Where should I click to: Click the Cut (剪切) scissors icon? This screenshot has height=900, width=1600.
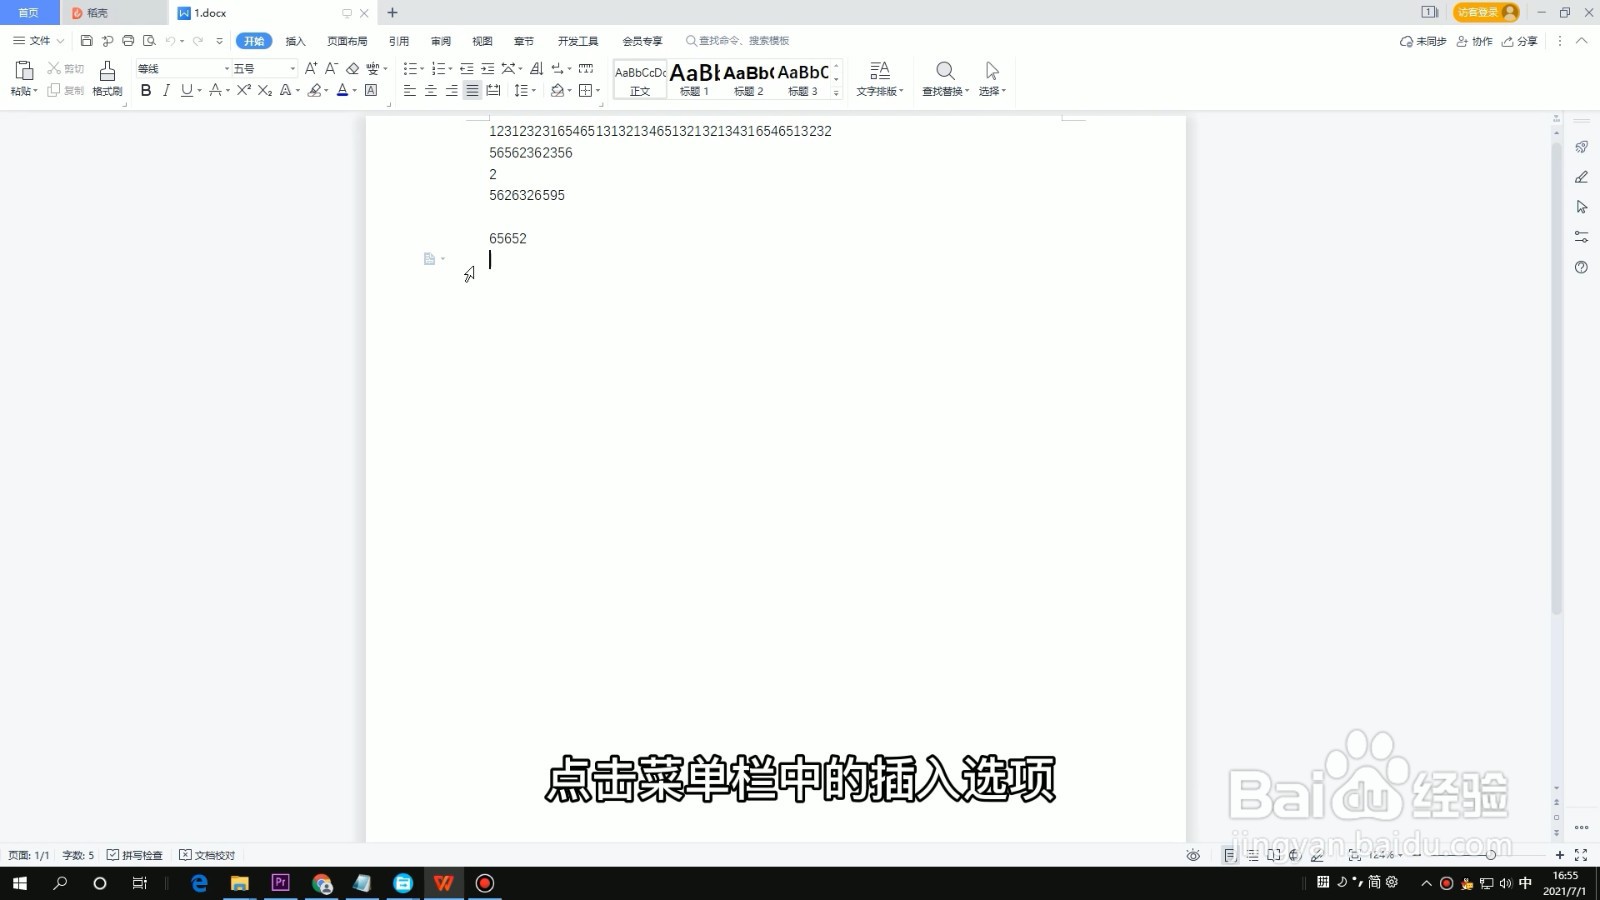(54, 68)
